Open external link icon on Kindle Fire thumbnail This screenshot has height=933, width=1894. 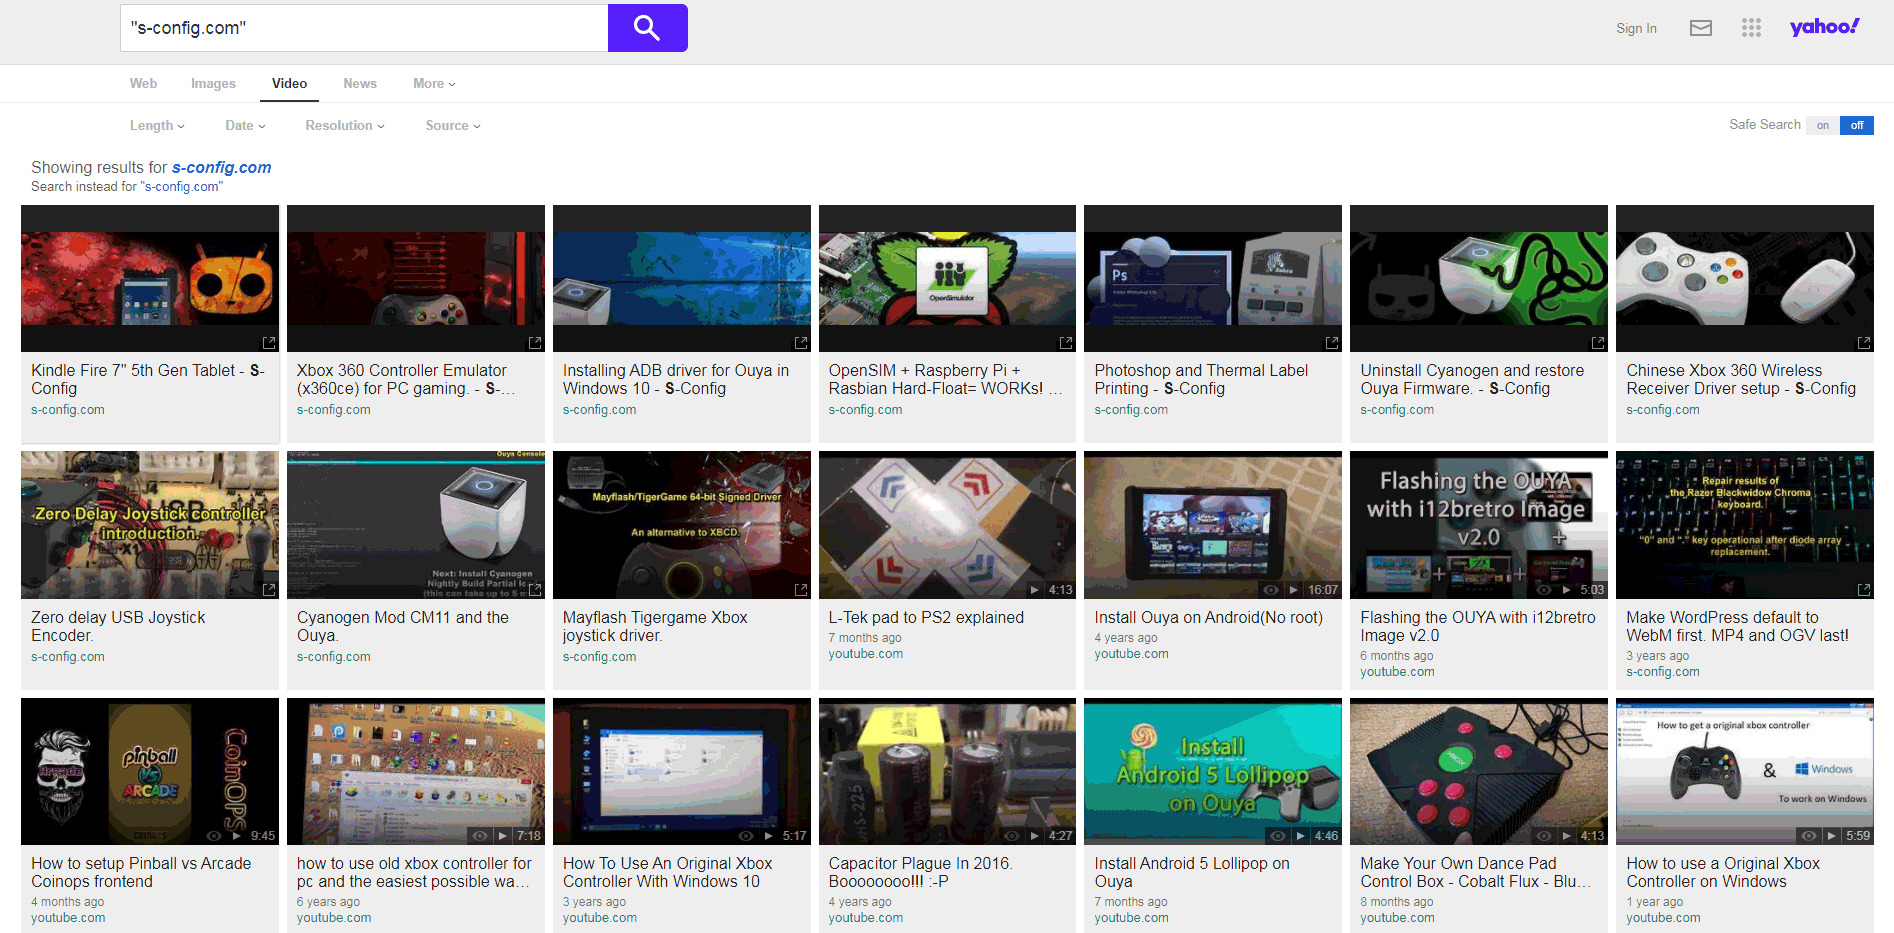[269, 343]
